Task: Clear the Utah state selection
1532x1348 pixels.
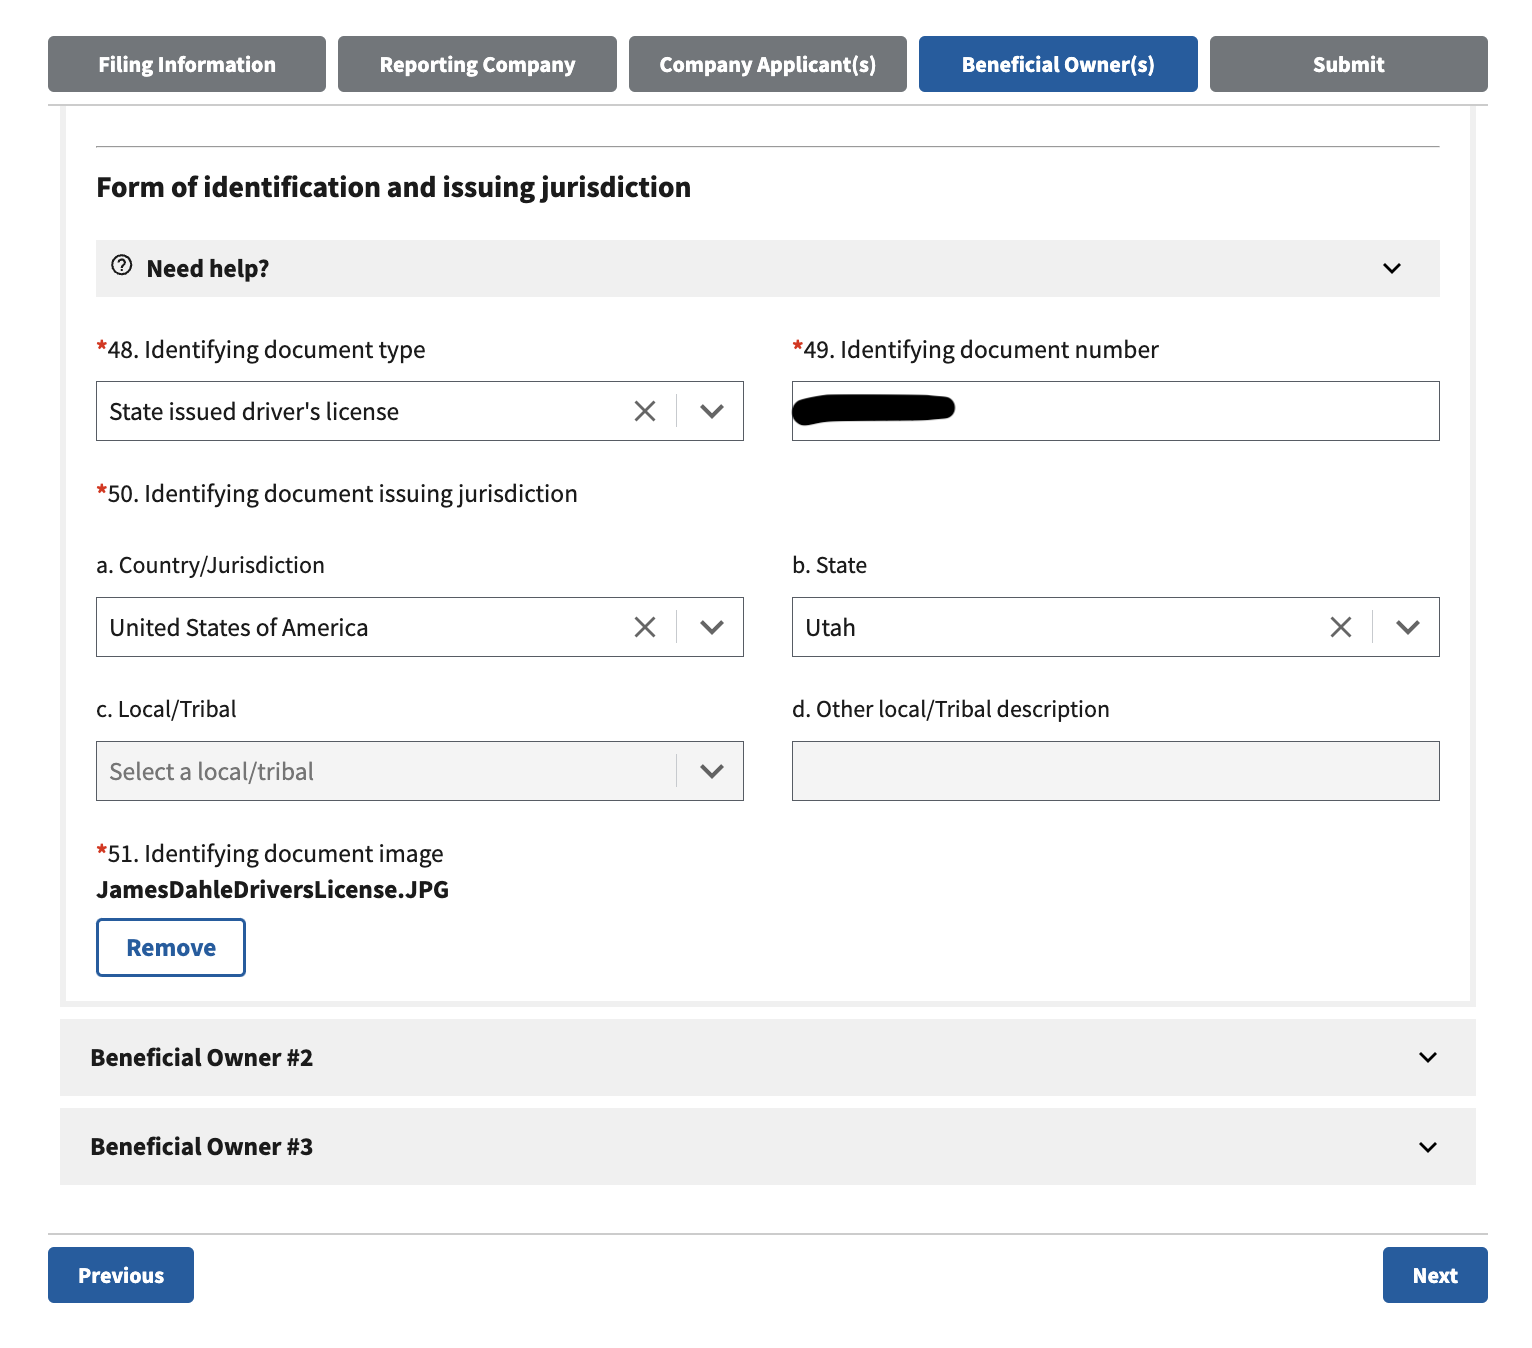Action: [1341, 627]
